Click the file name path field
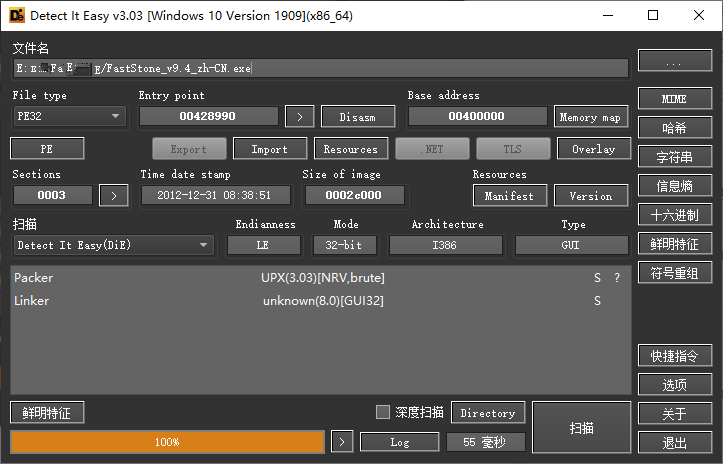Image resolution: width=723 pixels, height=464 pixels. (x=320, y=68)
